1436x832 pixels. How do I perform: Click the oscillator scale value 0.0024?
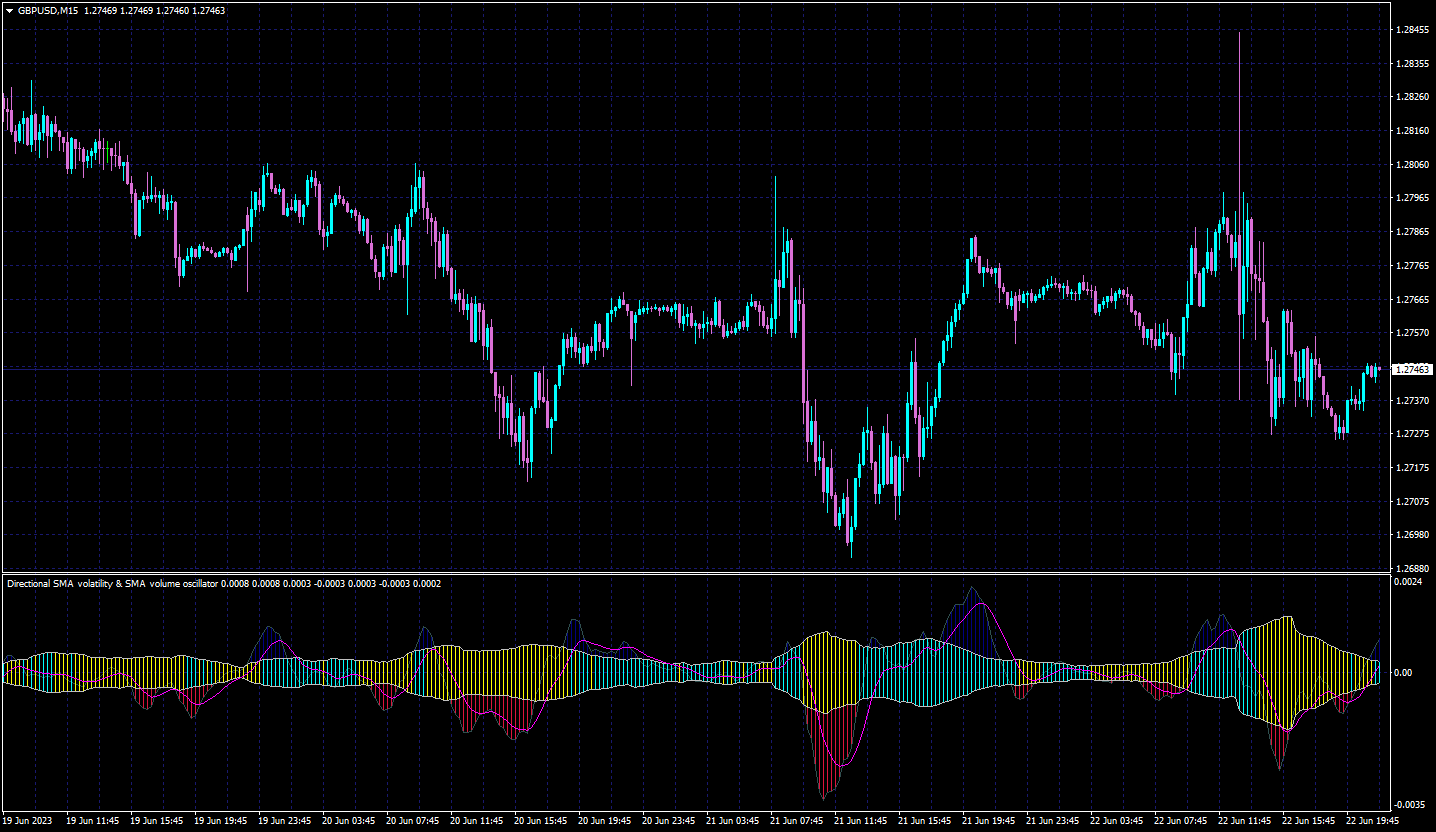point(1409,582)
